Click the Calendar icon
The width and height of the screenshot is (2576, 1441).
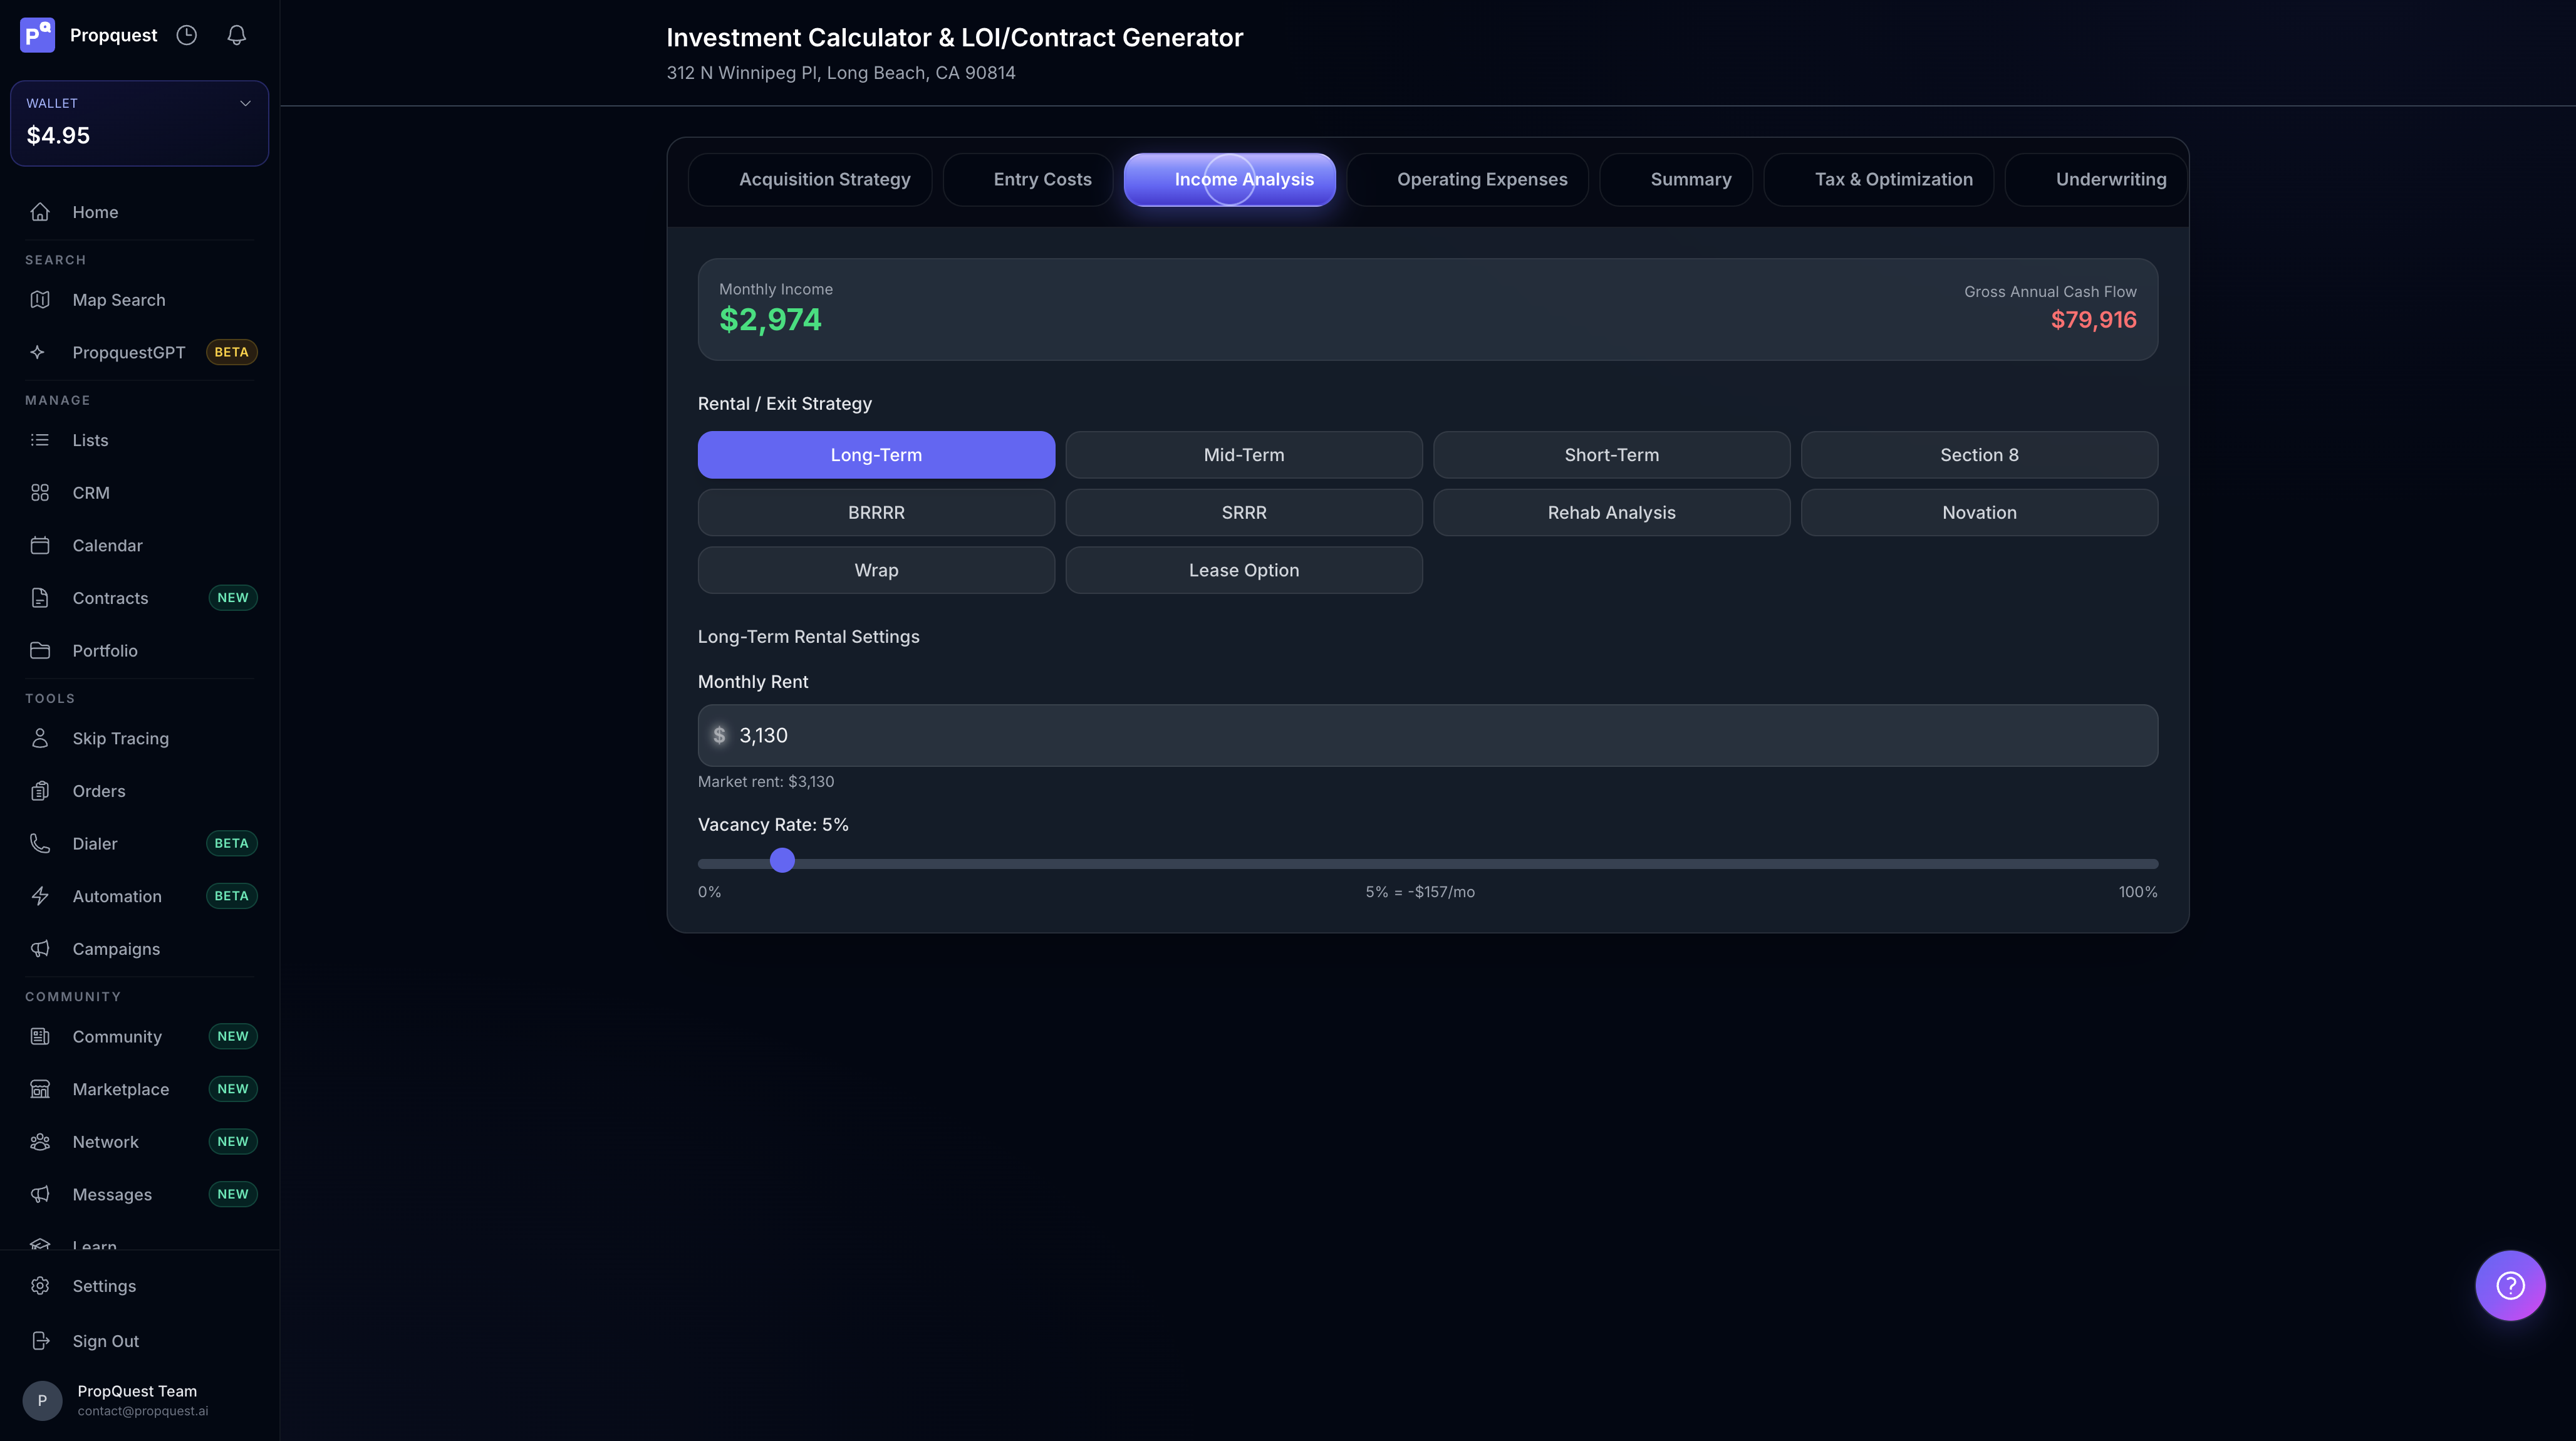[40, 545]
